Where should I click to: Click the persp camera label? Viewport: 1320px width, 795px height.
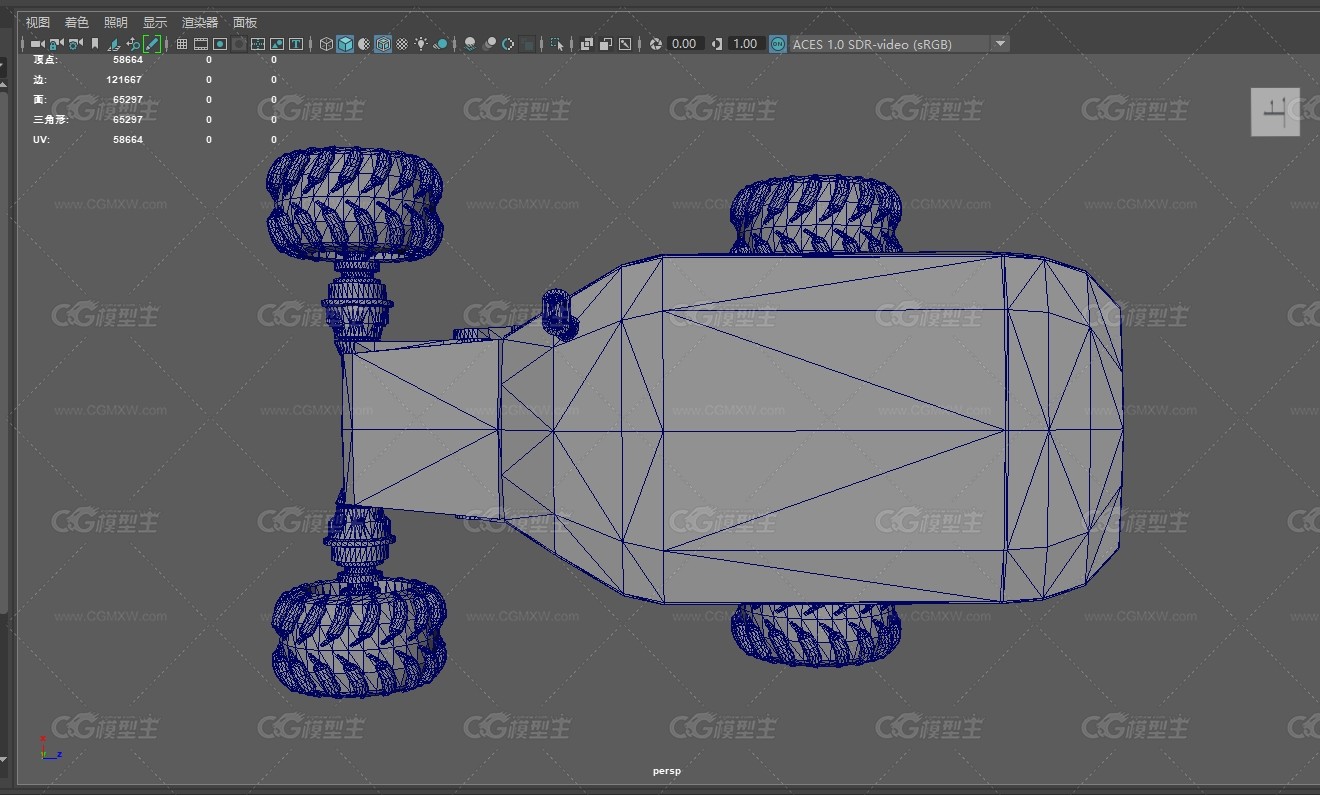(666, 771)
